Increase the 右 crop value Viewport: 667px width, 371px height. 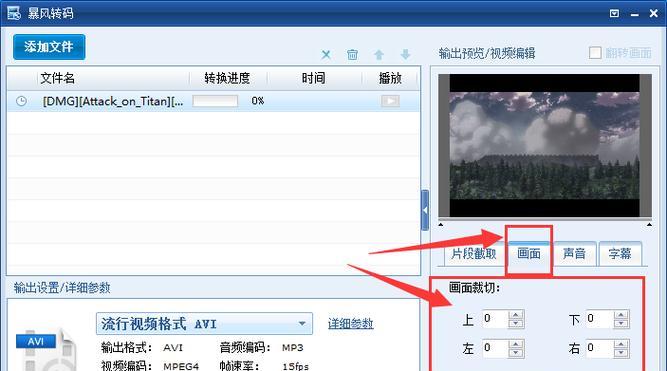(x=621, y=344)
